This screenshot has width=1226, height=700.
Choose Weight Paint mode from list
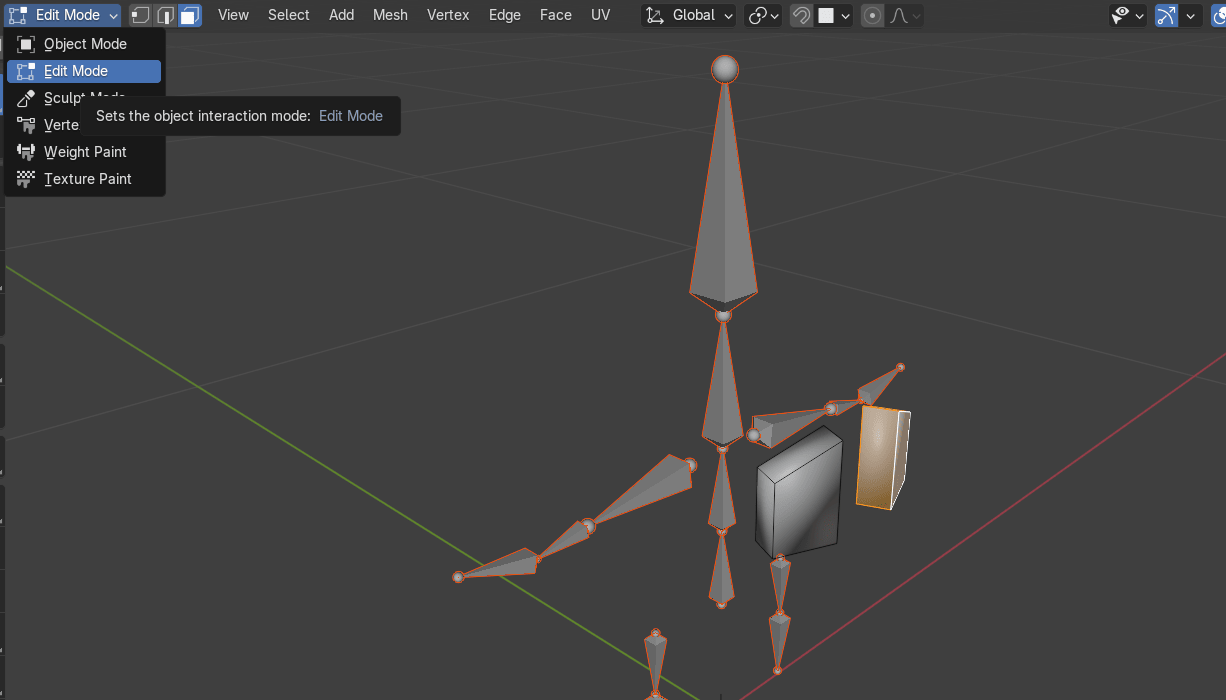click(85, 152)
